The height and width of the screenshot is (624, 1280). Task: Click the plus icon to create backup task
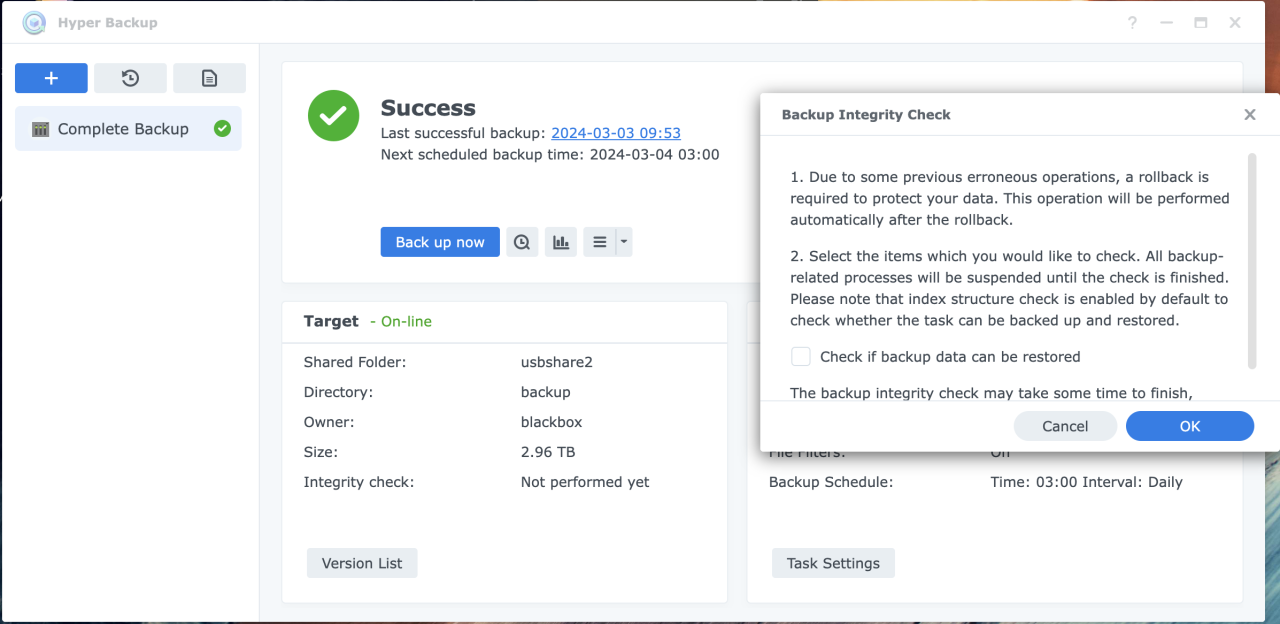(x=51, y=78)
